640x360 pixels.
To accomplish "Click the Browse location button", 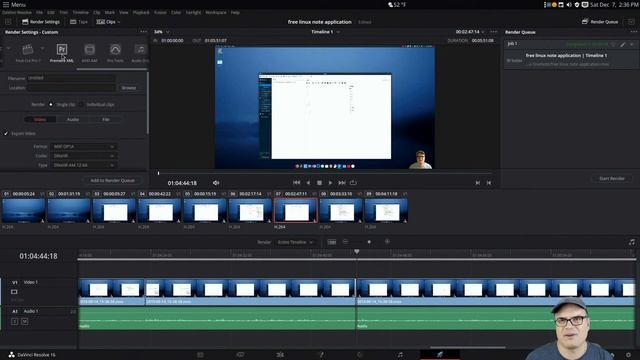I will point(129,88).
